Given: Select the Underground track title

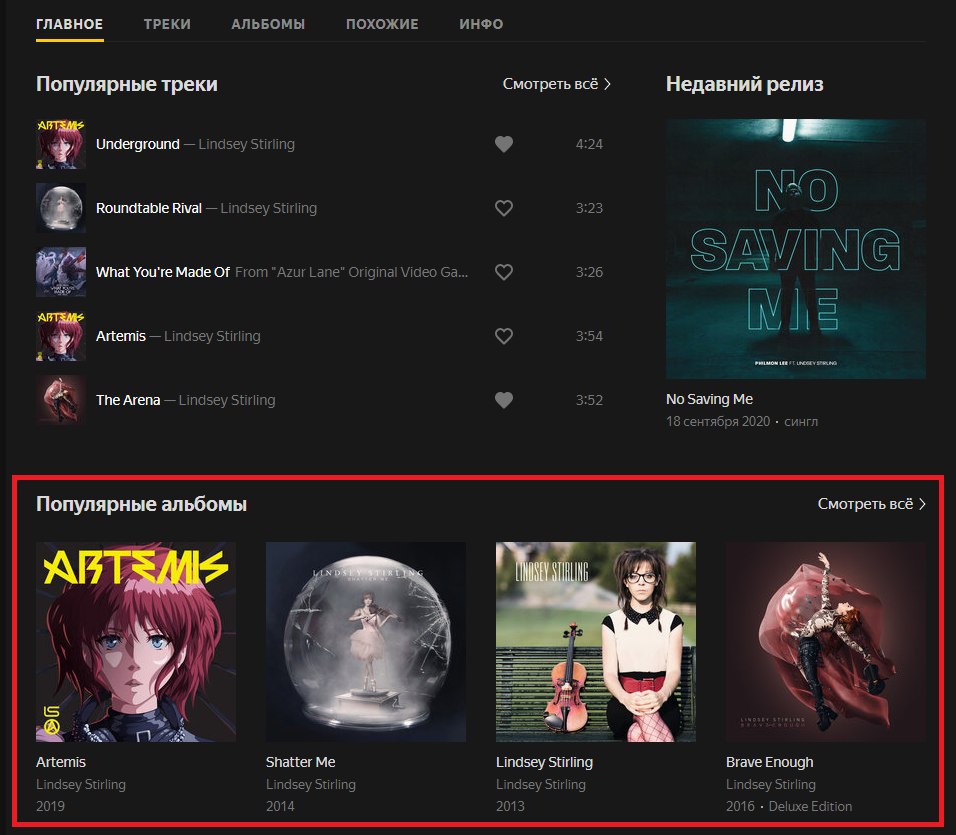Looking at the screenshot, I should click(x=138, y=144).
